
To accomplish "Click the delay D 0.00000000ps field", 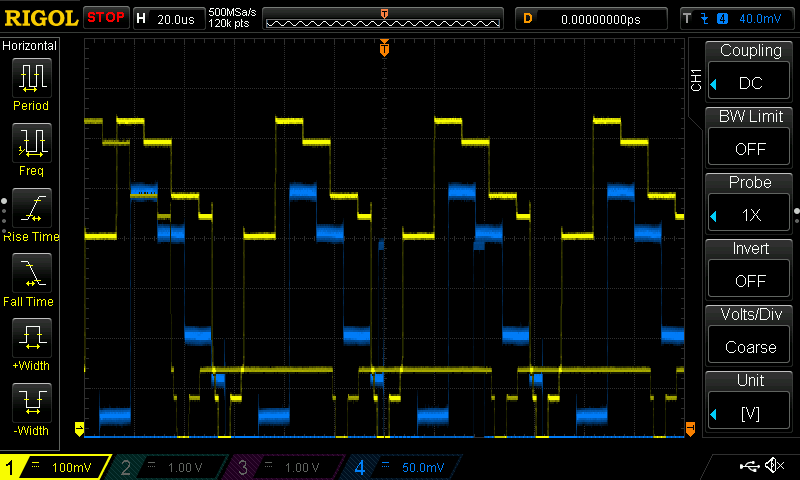I will tap(591, 19).
